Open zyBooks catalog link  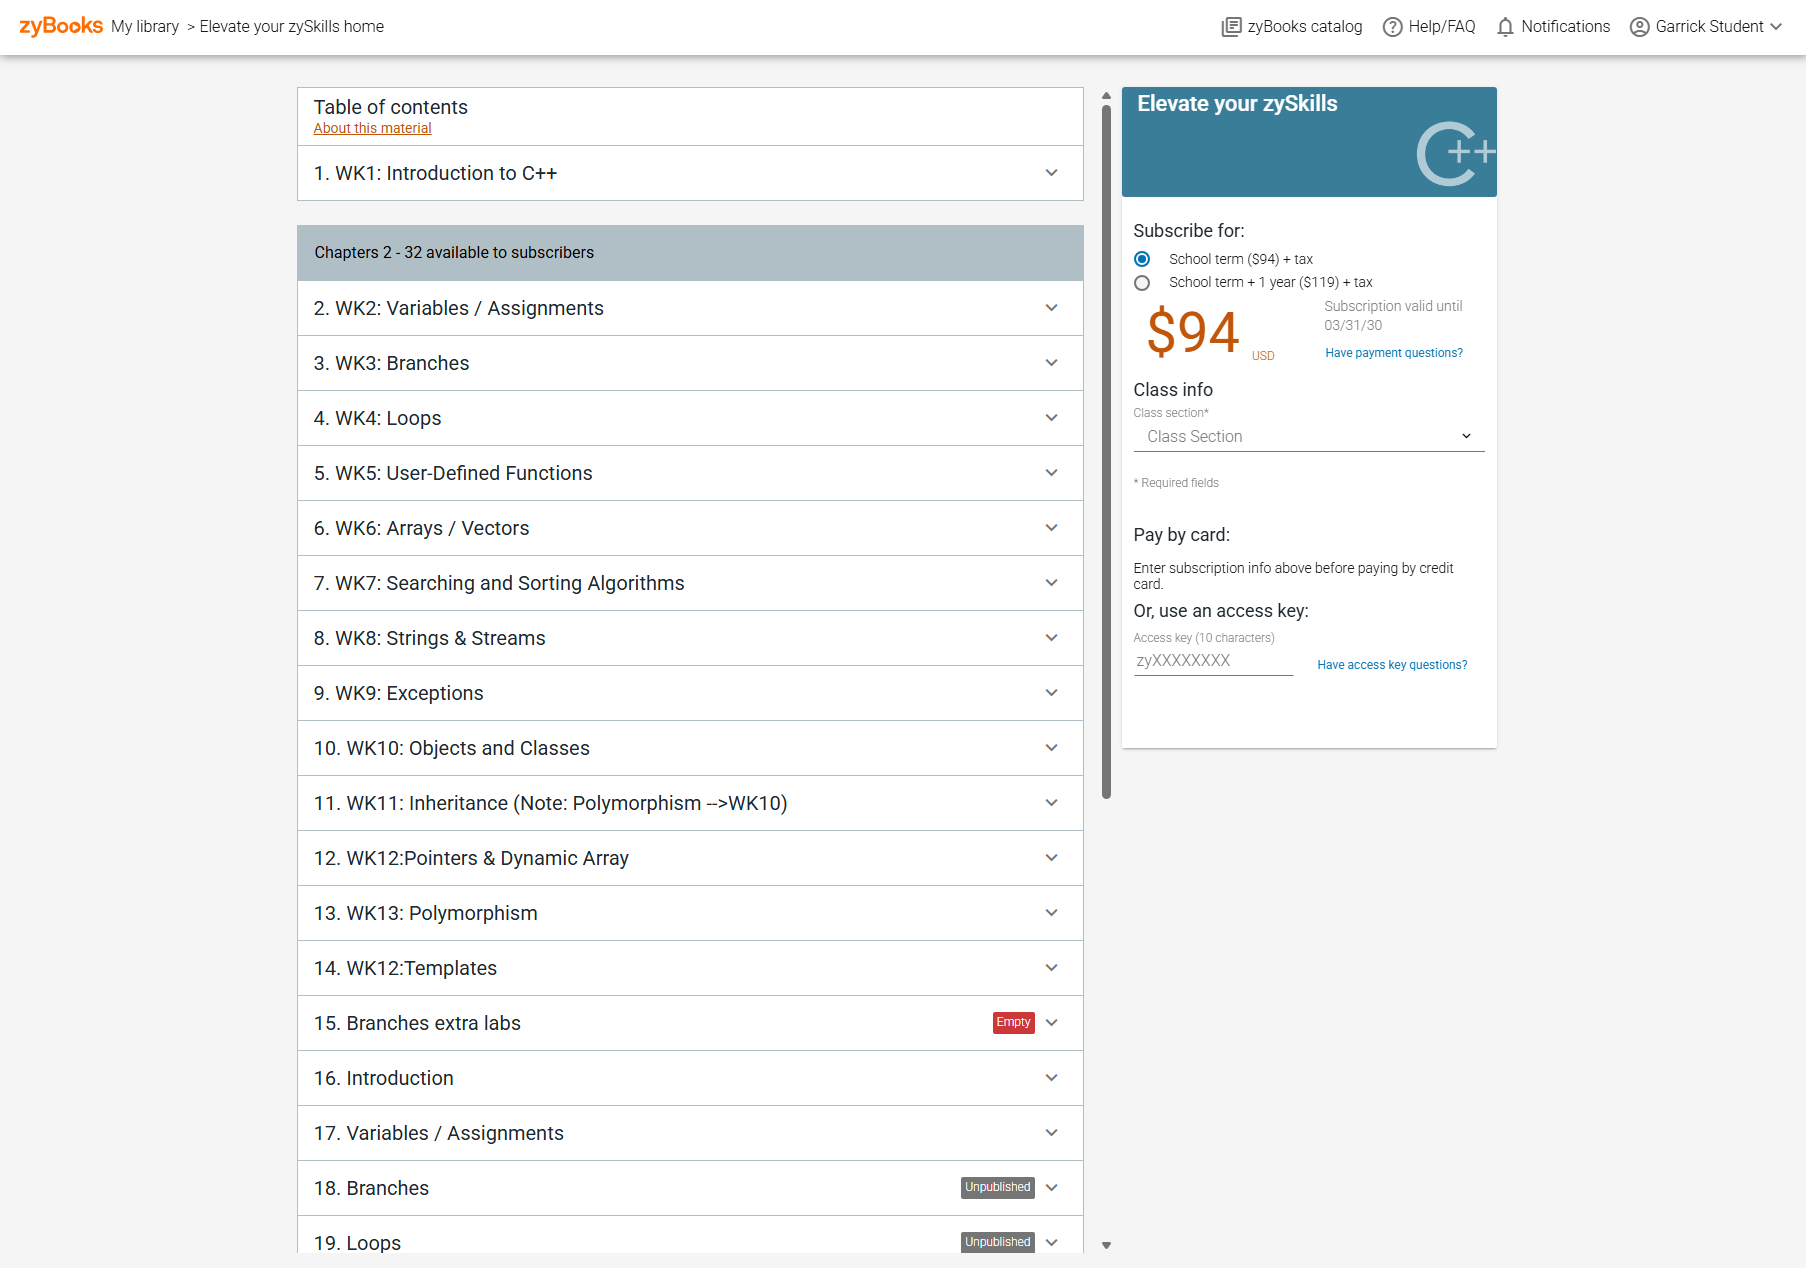[x=1292, y=27]
